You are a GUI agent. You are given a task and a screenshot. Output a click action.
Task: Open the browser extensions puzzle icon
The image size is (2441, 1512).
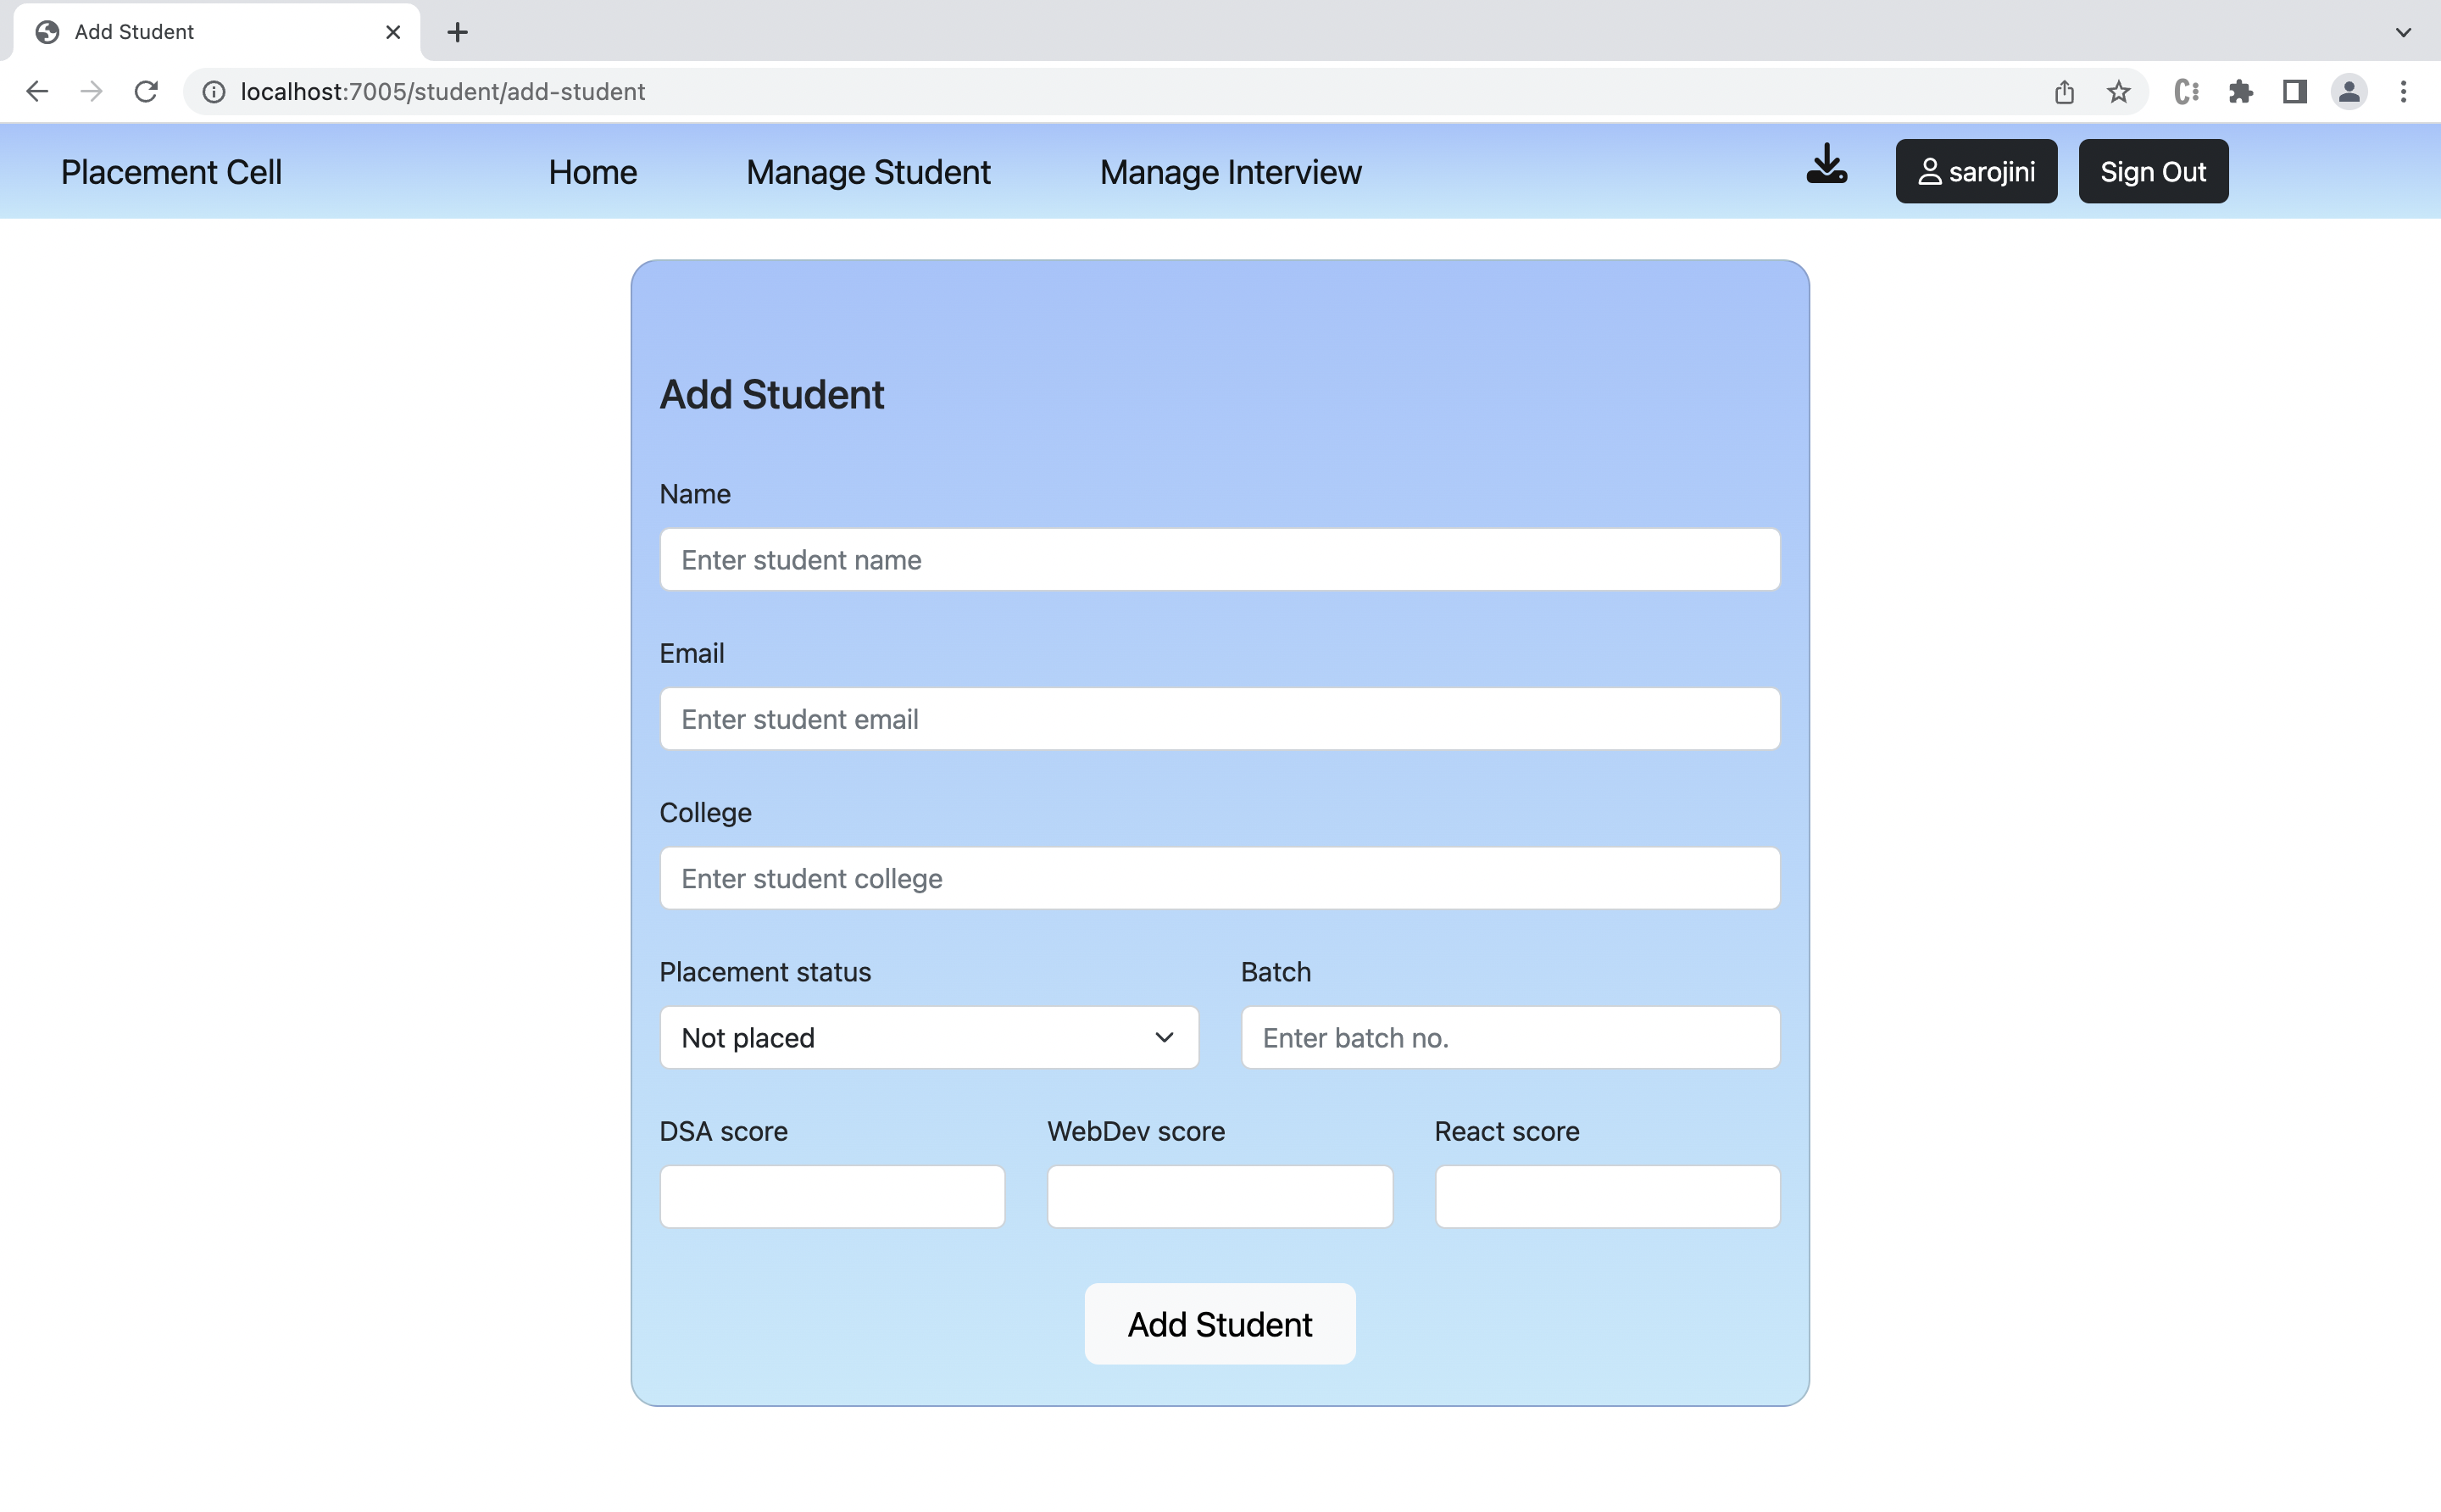(2242, 91)
